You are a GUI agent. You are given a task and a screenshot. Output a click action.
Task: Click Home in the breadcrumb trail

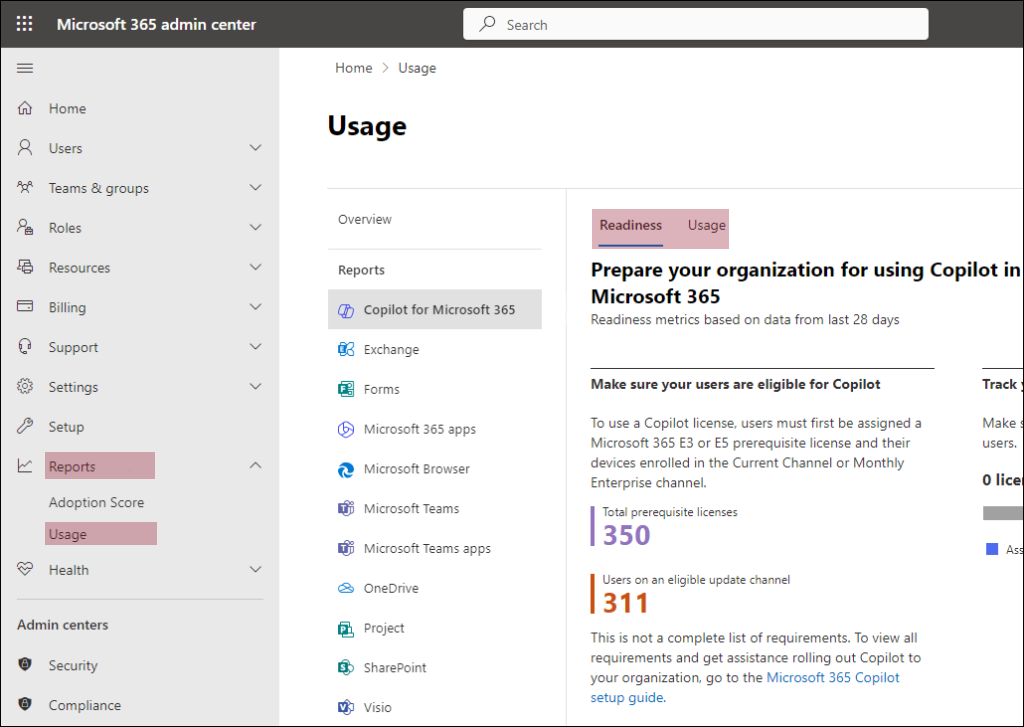point(353,67)
